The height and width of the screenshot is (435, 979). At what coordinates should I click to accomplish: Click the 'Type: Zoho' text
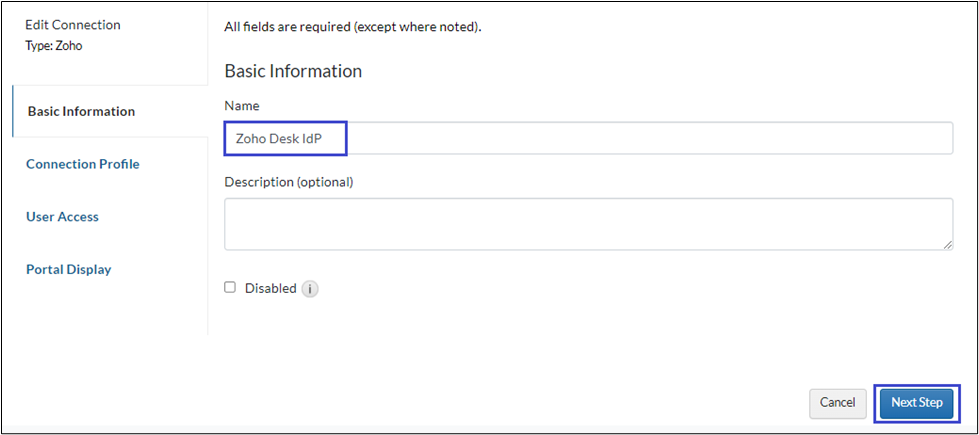[x=55, y=46]
